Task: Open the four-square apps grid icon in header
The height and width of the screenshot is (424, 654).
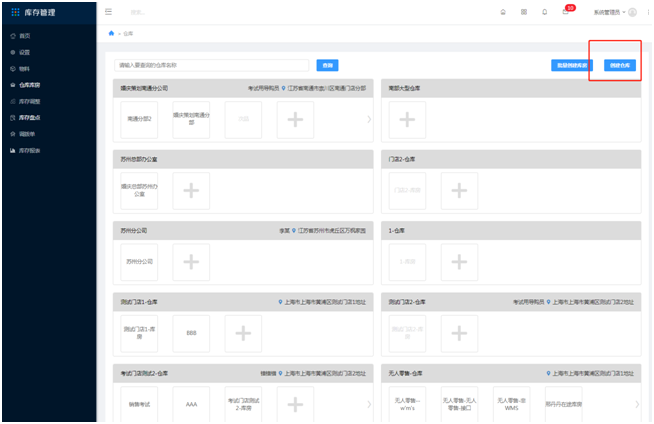Action: (524, 12)
